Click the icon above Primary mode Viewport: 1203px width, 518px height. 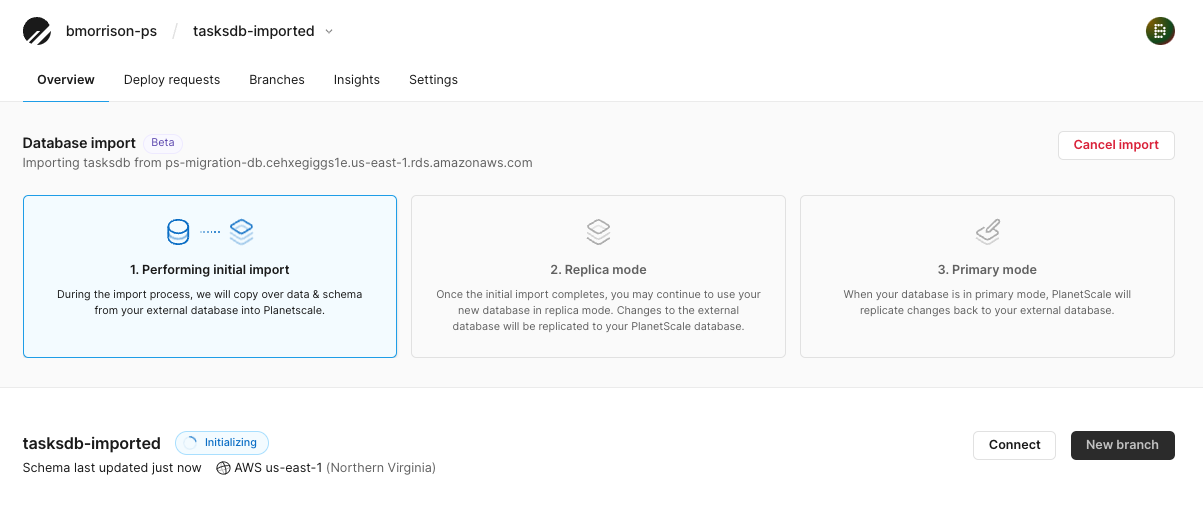pyautogui.click(x=987, y=232)
